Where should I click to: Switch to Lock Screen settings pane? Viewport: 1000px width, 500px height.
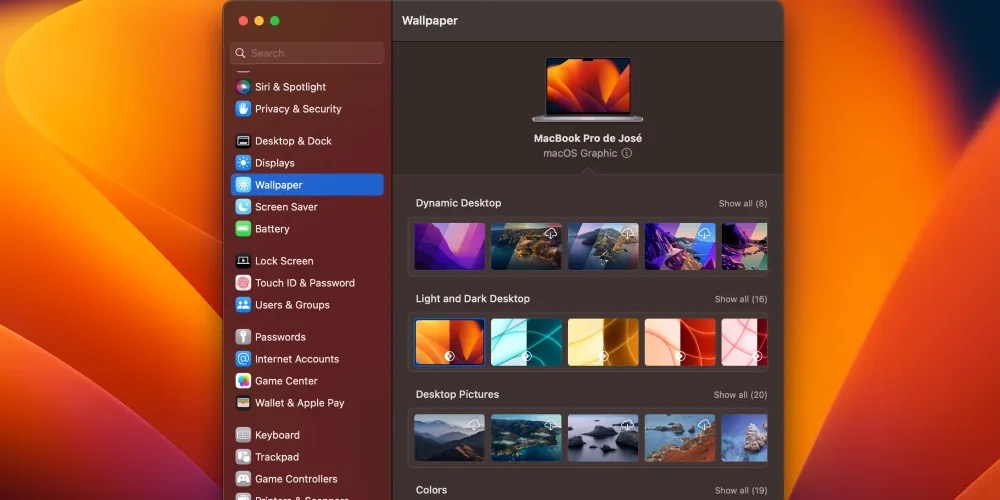click(284, 261)
